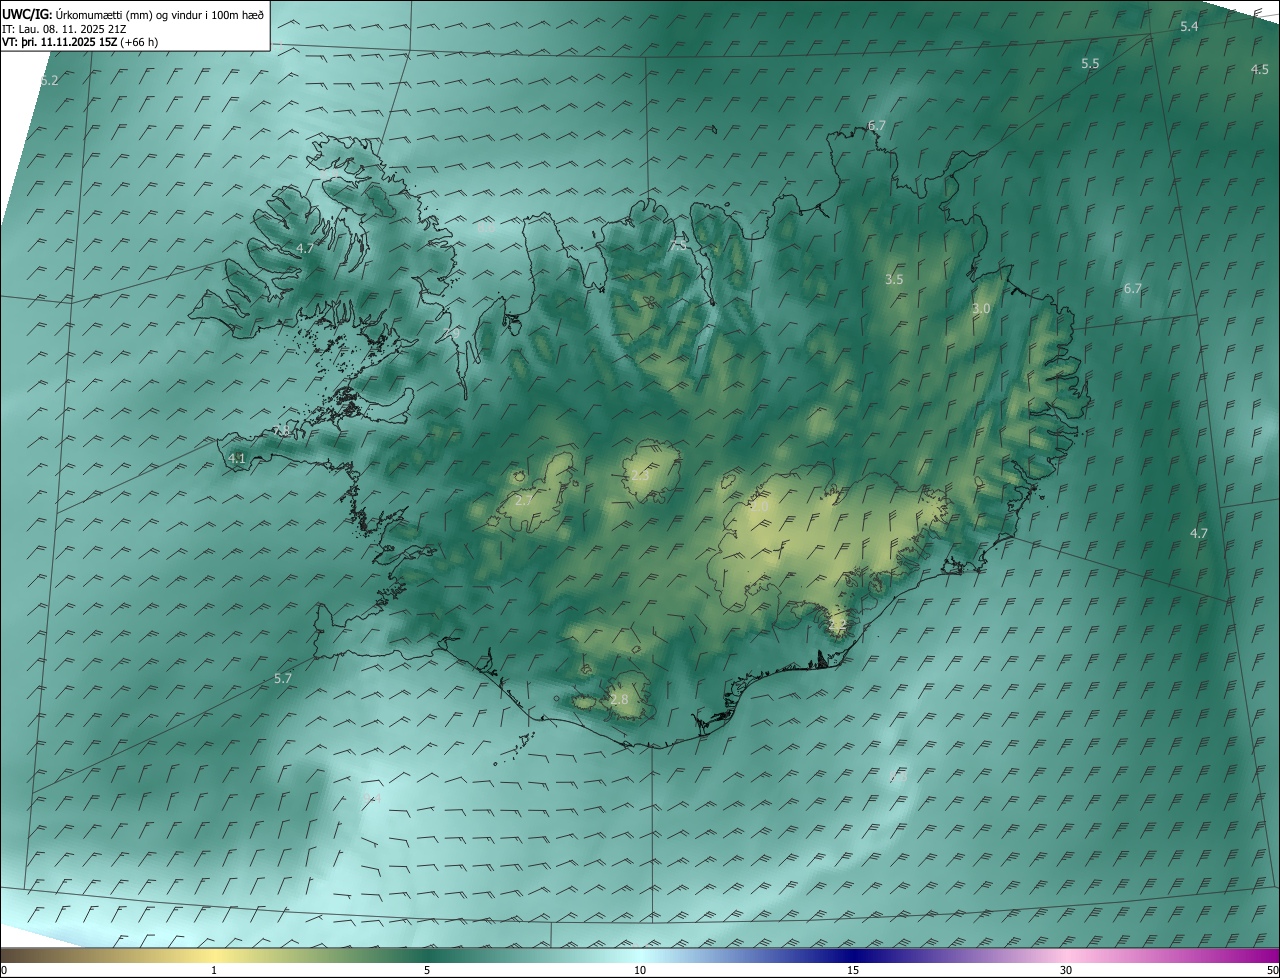Click the 2.3 value label
Viewport: 1280px width, 978px height.
640,476
